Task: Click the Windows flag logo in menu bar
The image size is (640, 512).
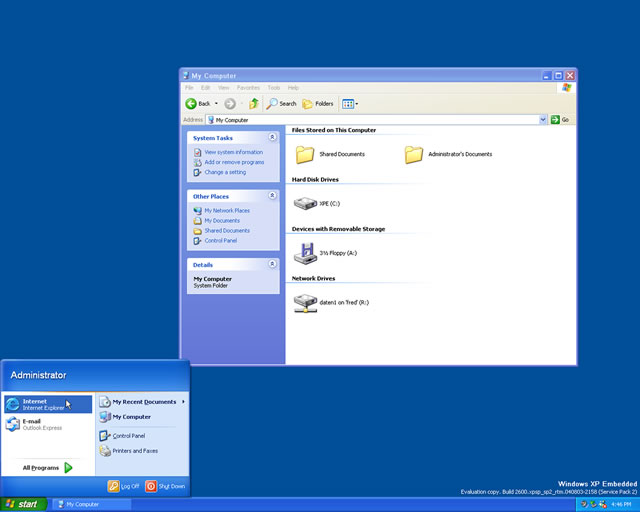Action: click(567, 88)
